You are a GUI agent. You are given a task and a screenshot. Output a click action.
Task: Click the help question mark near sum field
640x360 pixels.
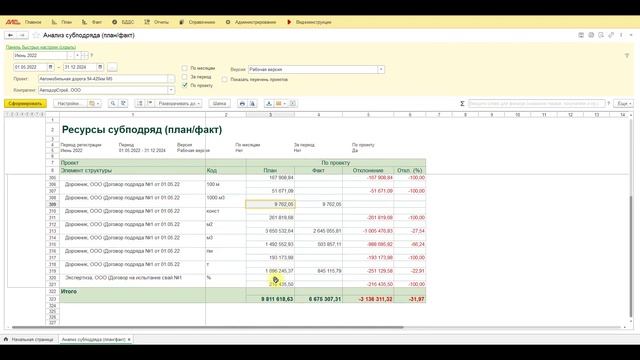pos(609,104)
